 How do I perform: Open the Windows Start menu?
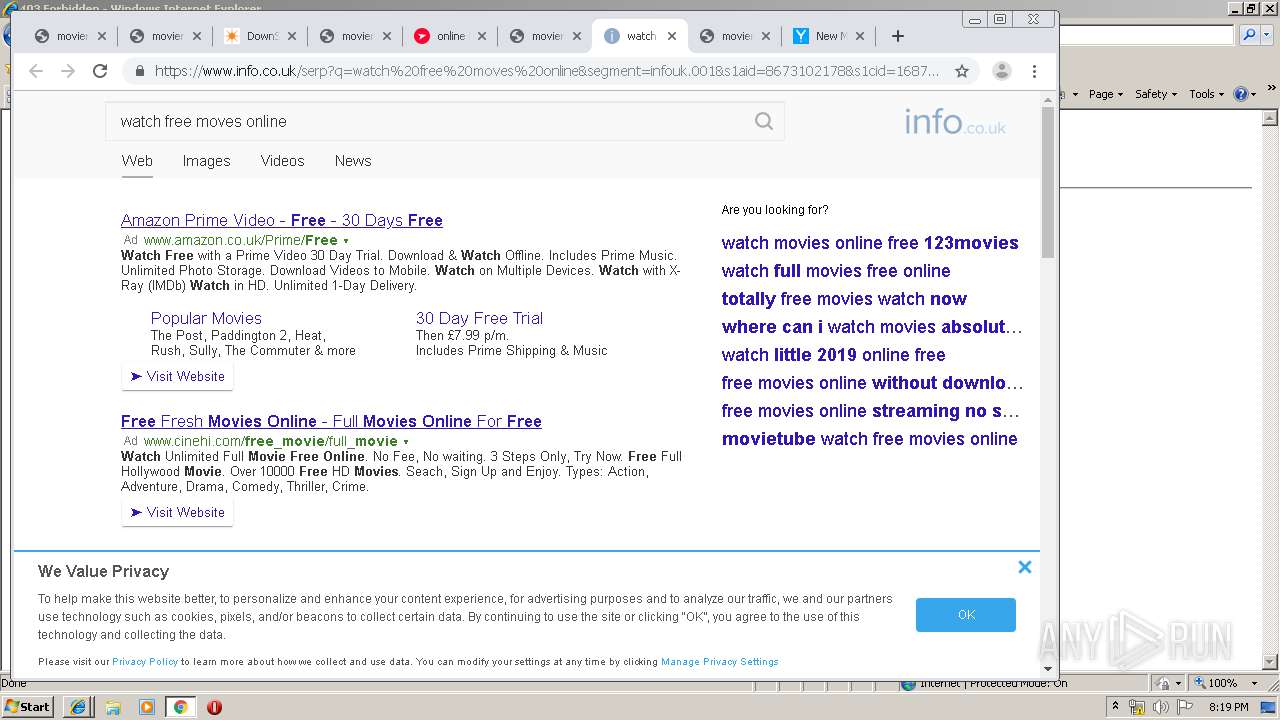pos(27,707)
